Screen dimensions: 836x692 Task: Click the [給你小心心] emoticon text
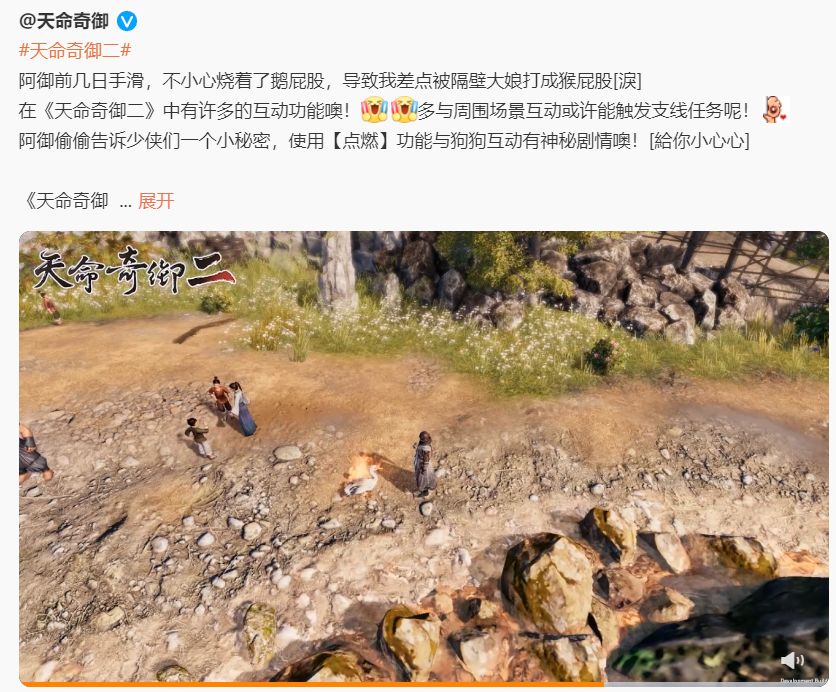700,141
